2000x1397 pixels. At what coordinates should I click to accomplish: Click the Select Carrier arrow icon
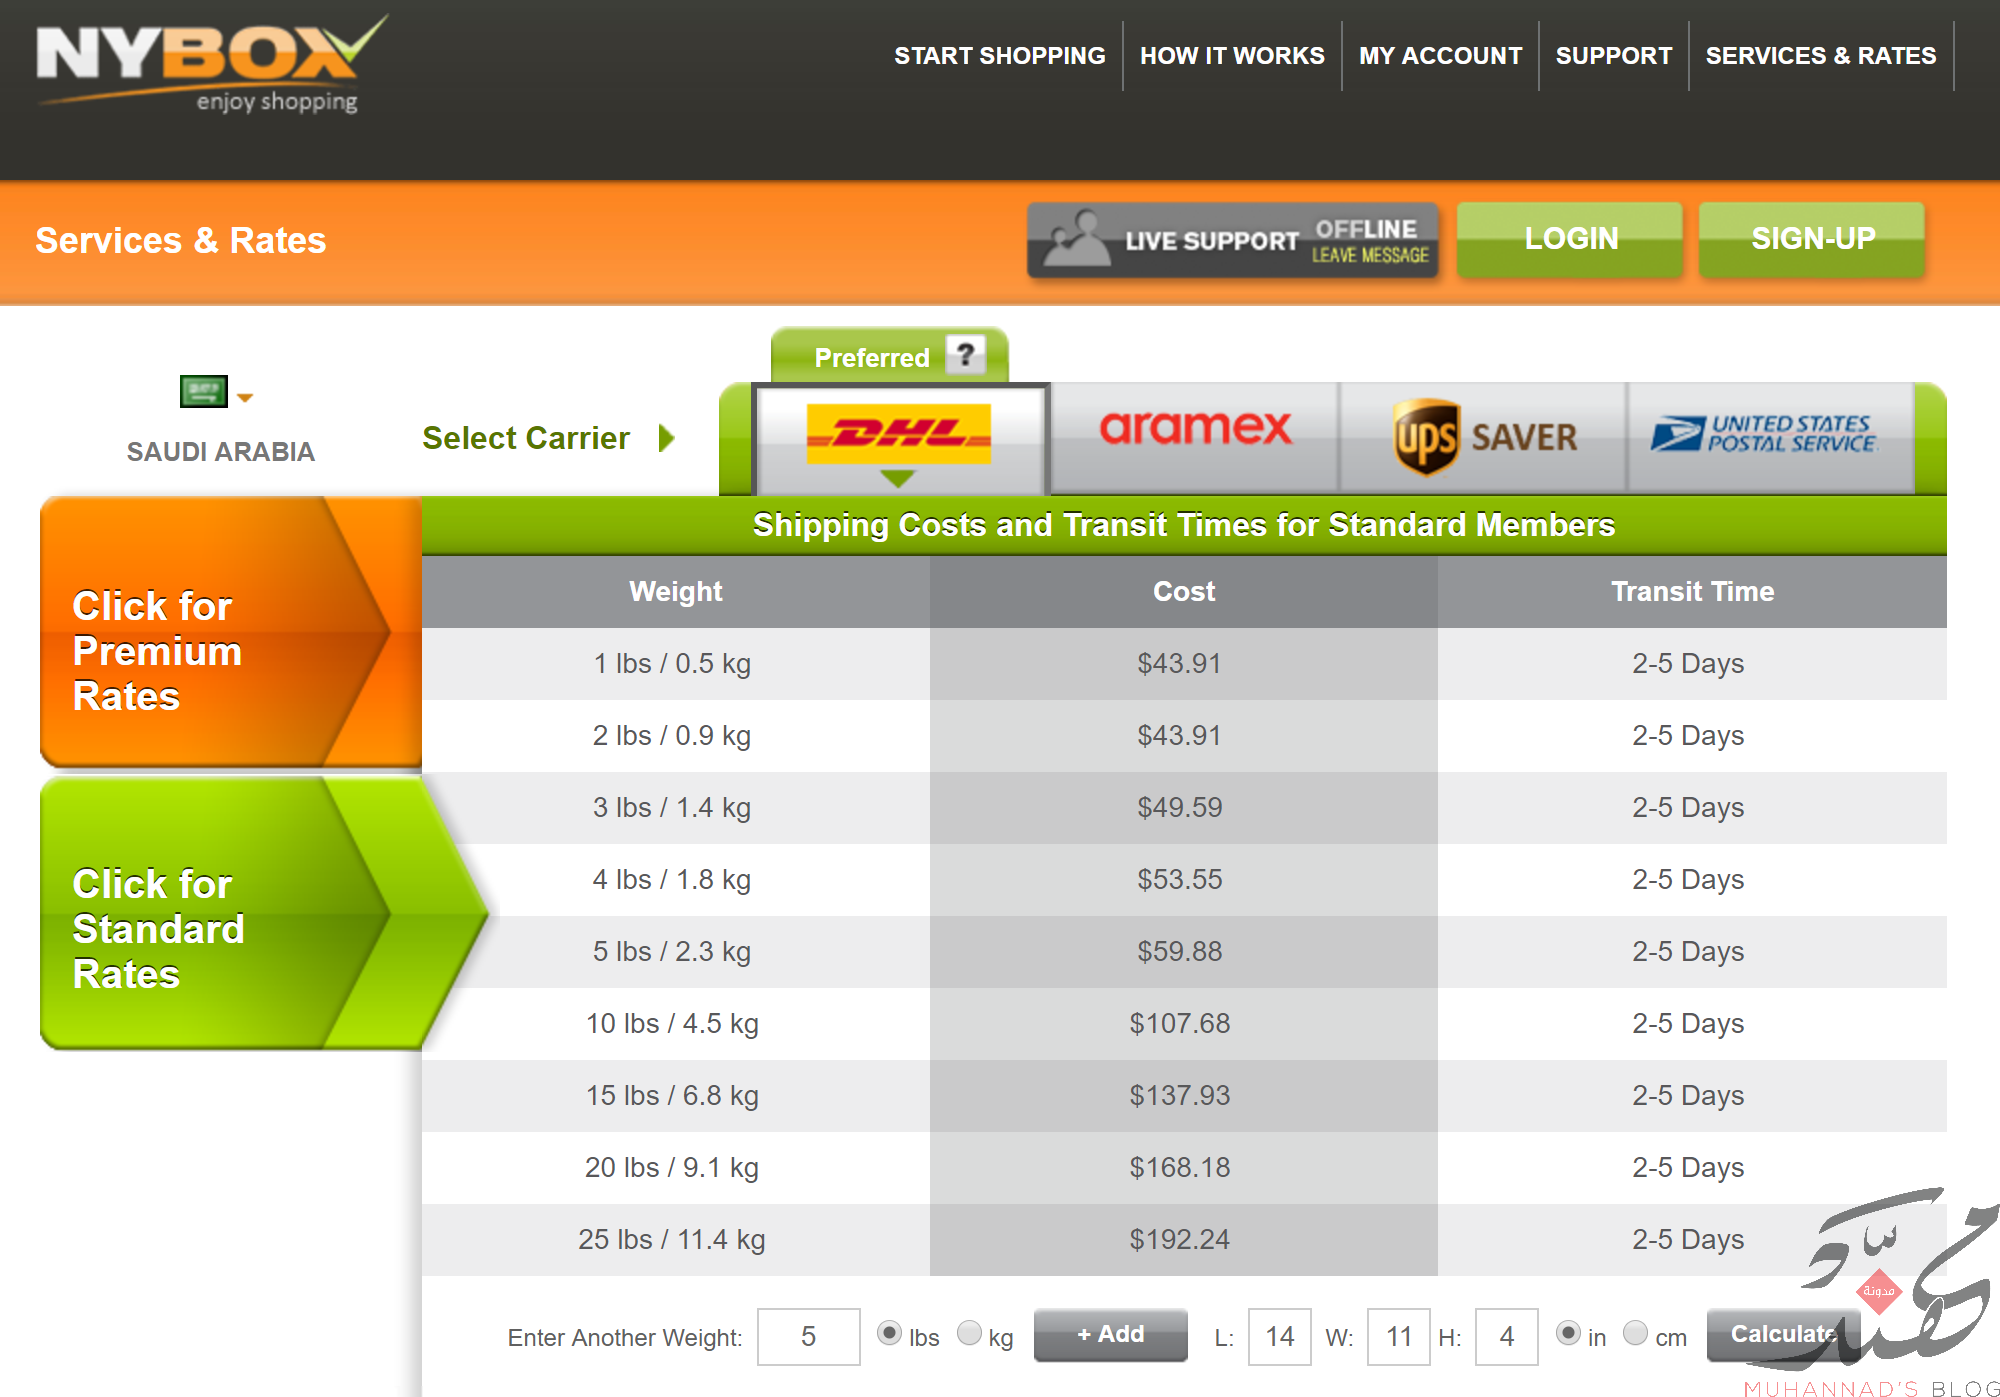[x=667, y=438]
